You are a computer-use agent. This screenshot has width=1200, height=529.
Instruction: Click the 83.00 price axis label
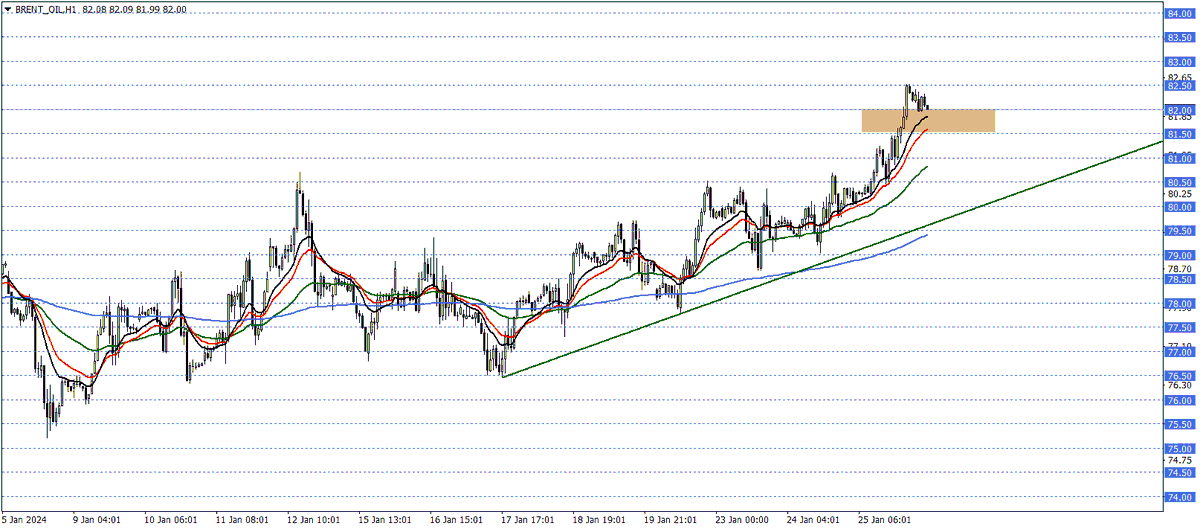click(x=1178, y=62)
